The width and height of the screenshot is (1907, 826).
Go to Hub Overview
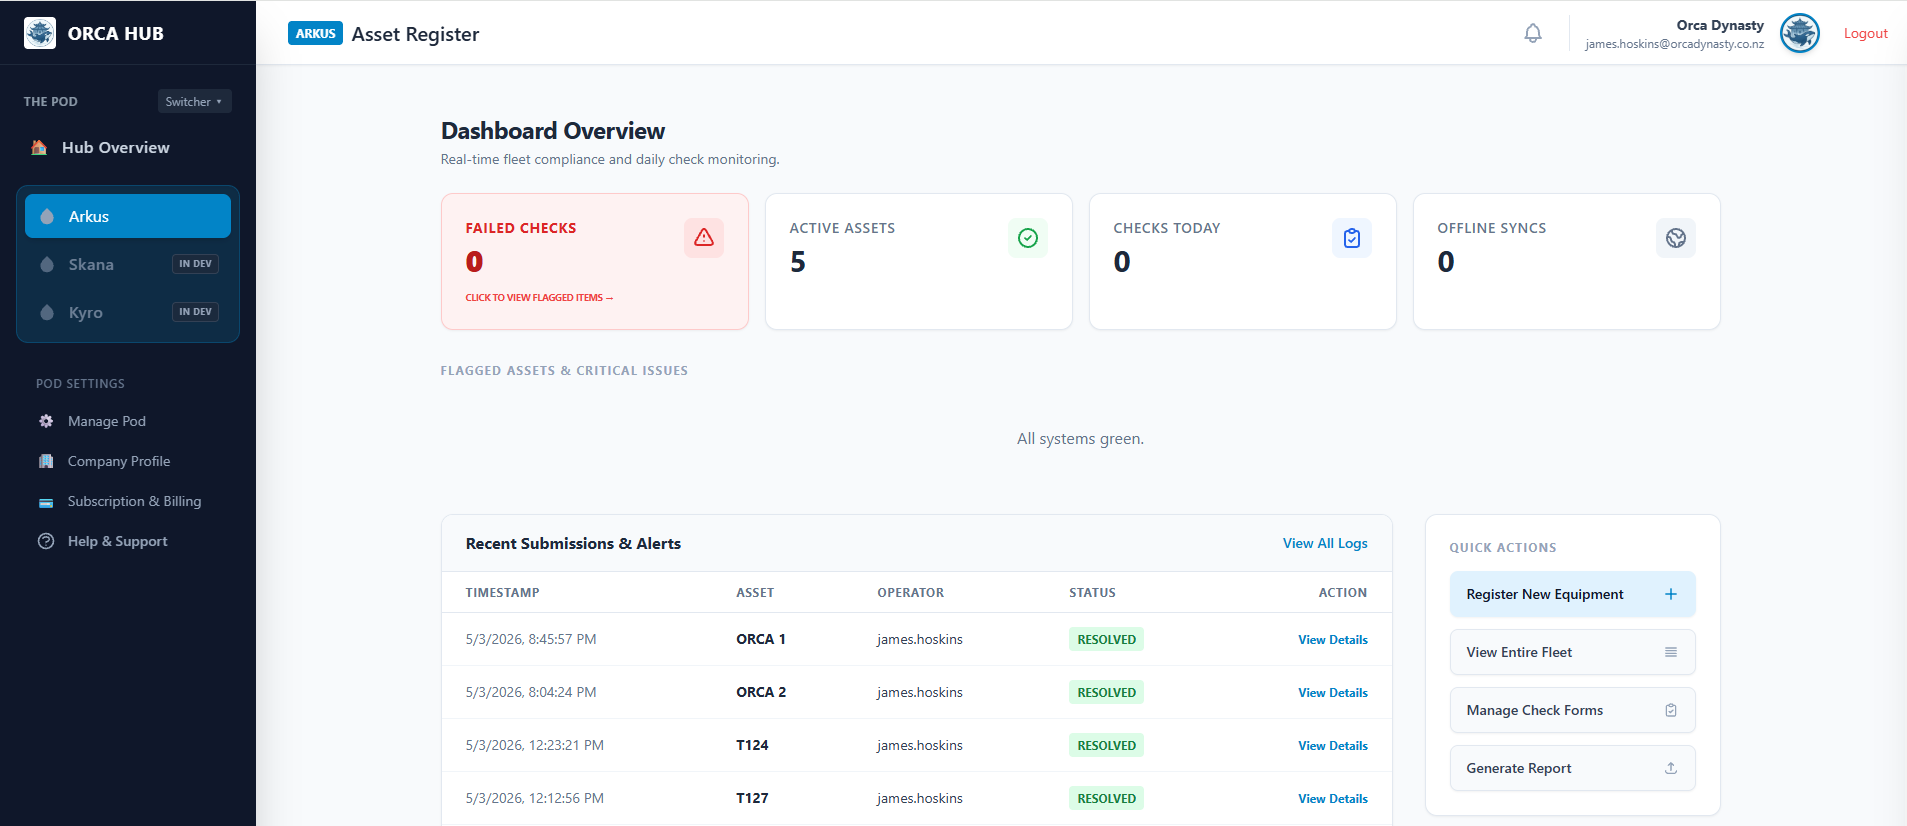click(116, 147)
